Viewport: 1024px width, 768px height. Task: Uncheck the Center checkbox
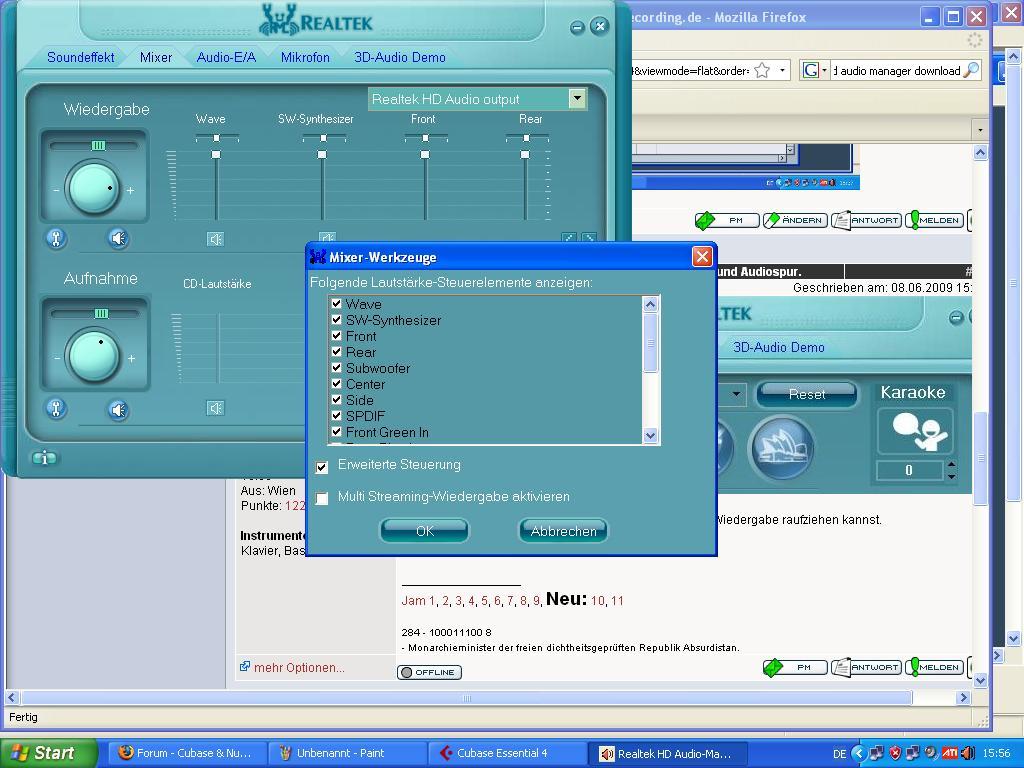tap(336, 384)
